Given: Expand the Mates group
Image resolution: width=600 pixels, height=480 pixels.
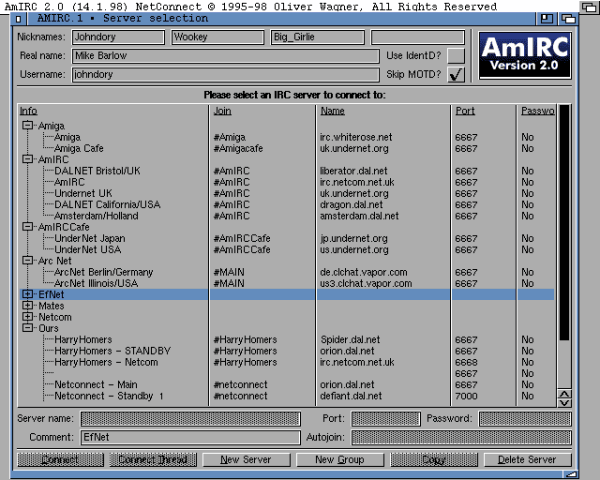Looking at the screenshot, I should [x=27, y=305].
